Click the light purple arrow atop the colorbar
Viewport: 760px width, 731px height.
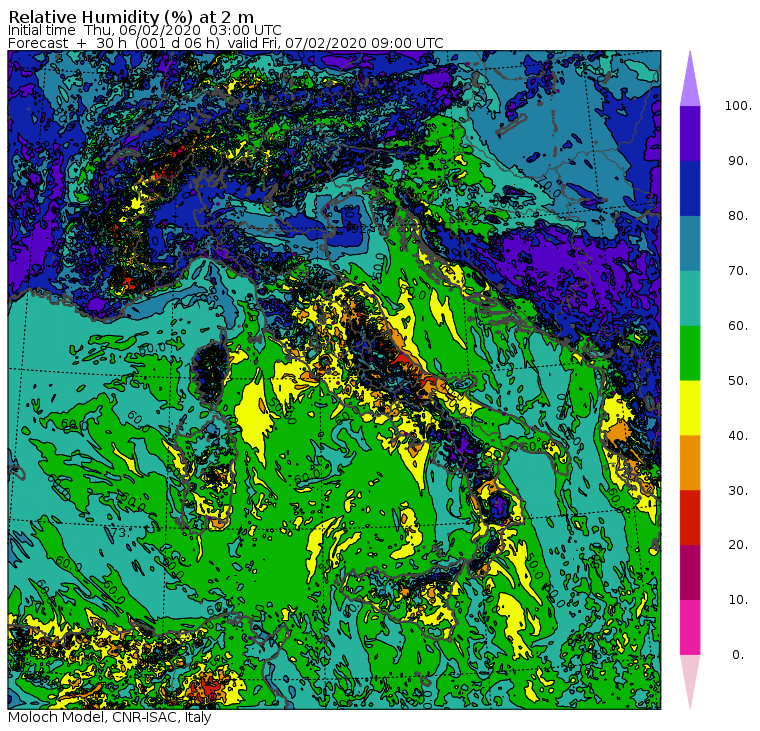pyautogui.click(x=690, y=82)
